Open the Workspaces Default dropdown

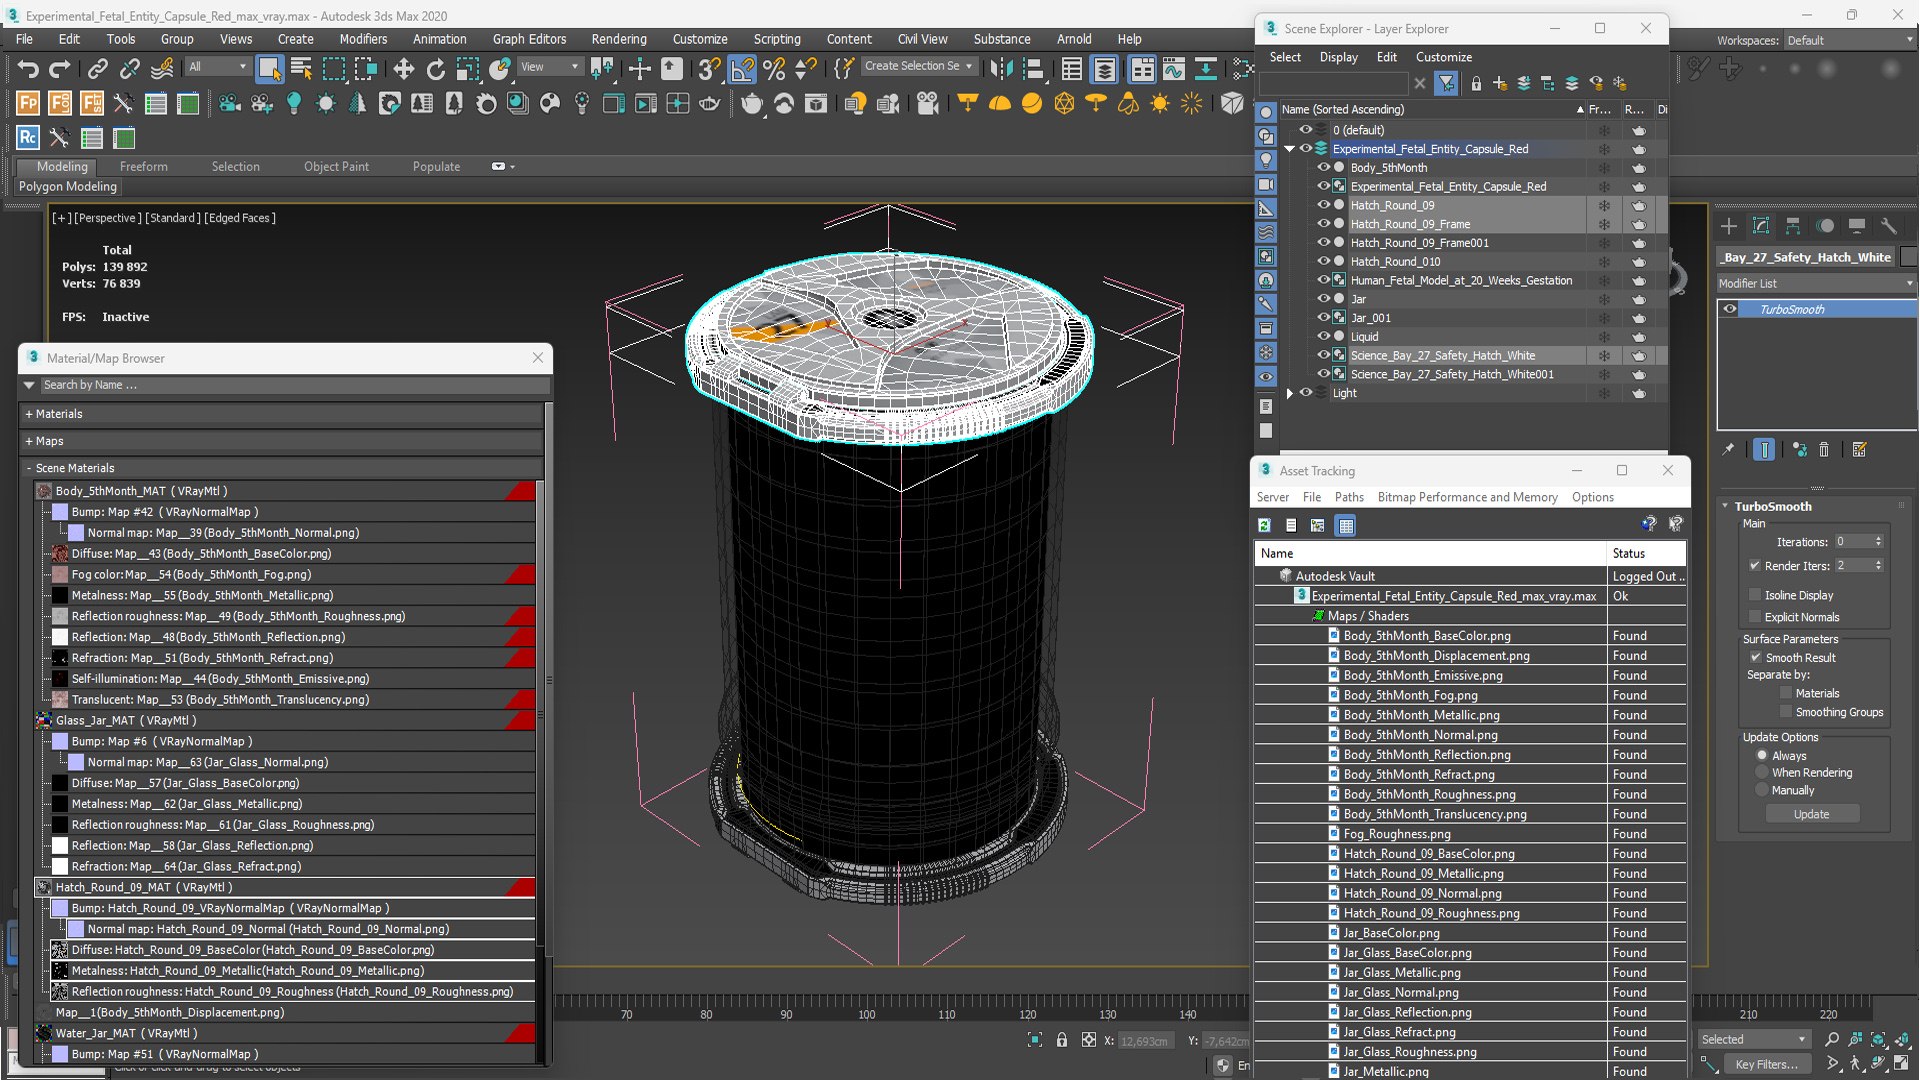(x=1849, y=40)
